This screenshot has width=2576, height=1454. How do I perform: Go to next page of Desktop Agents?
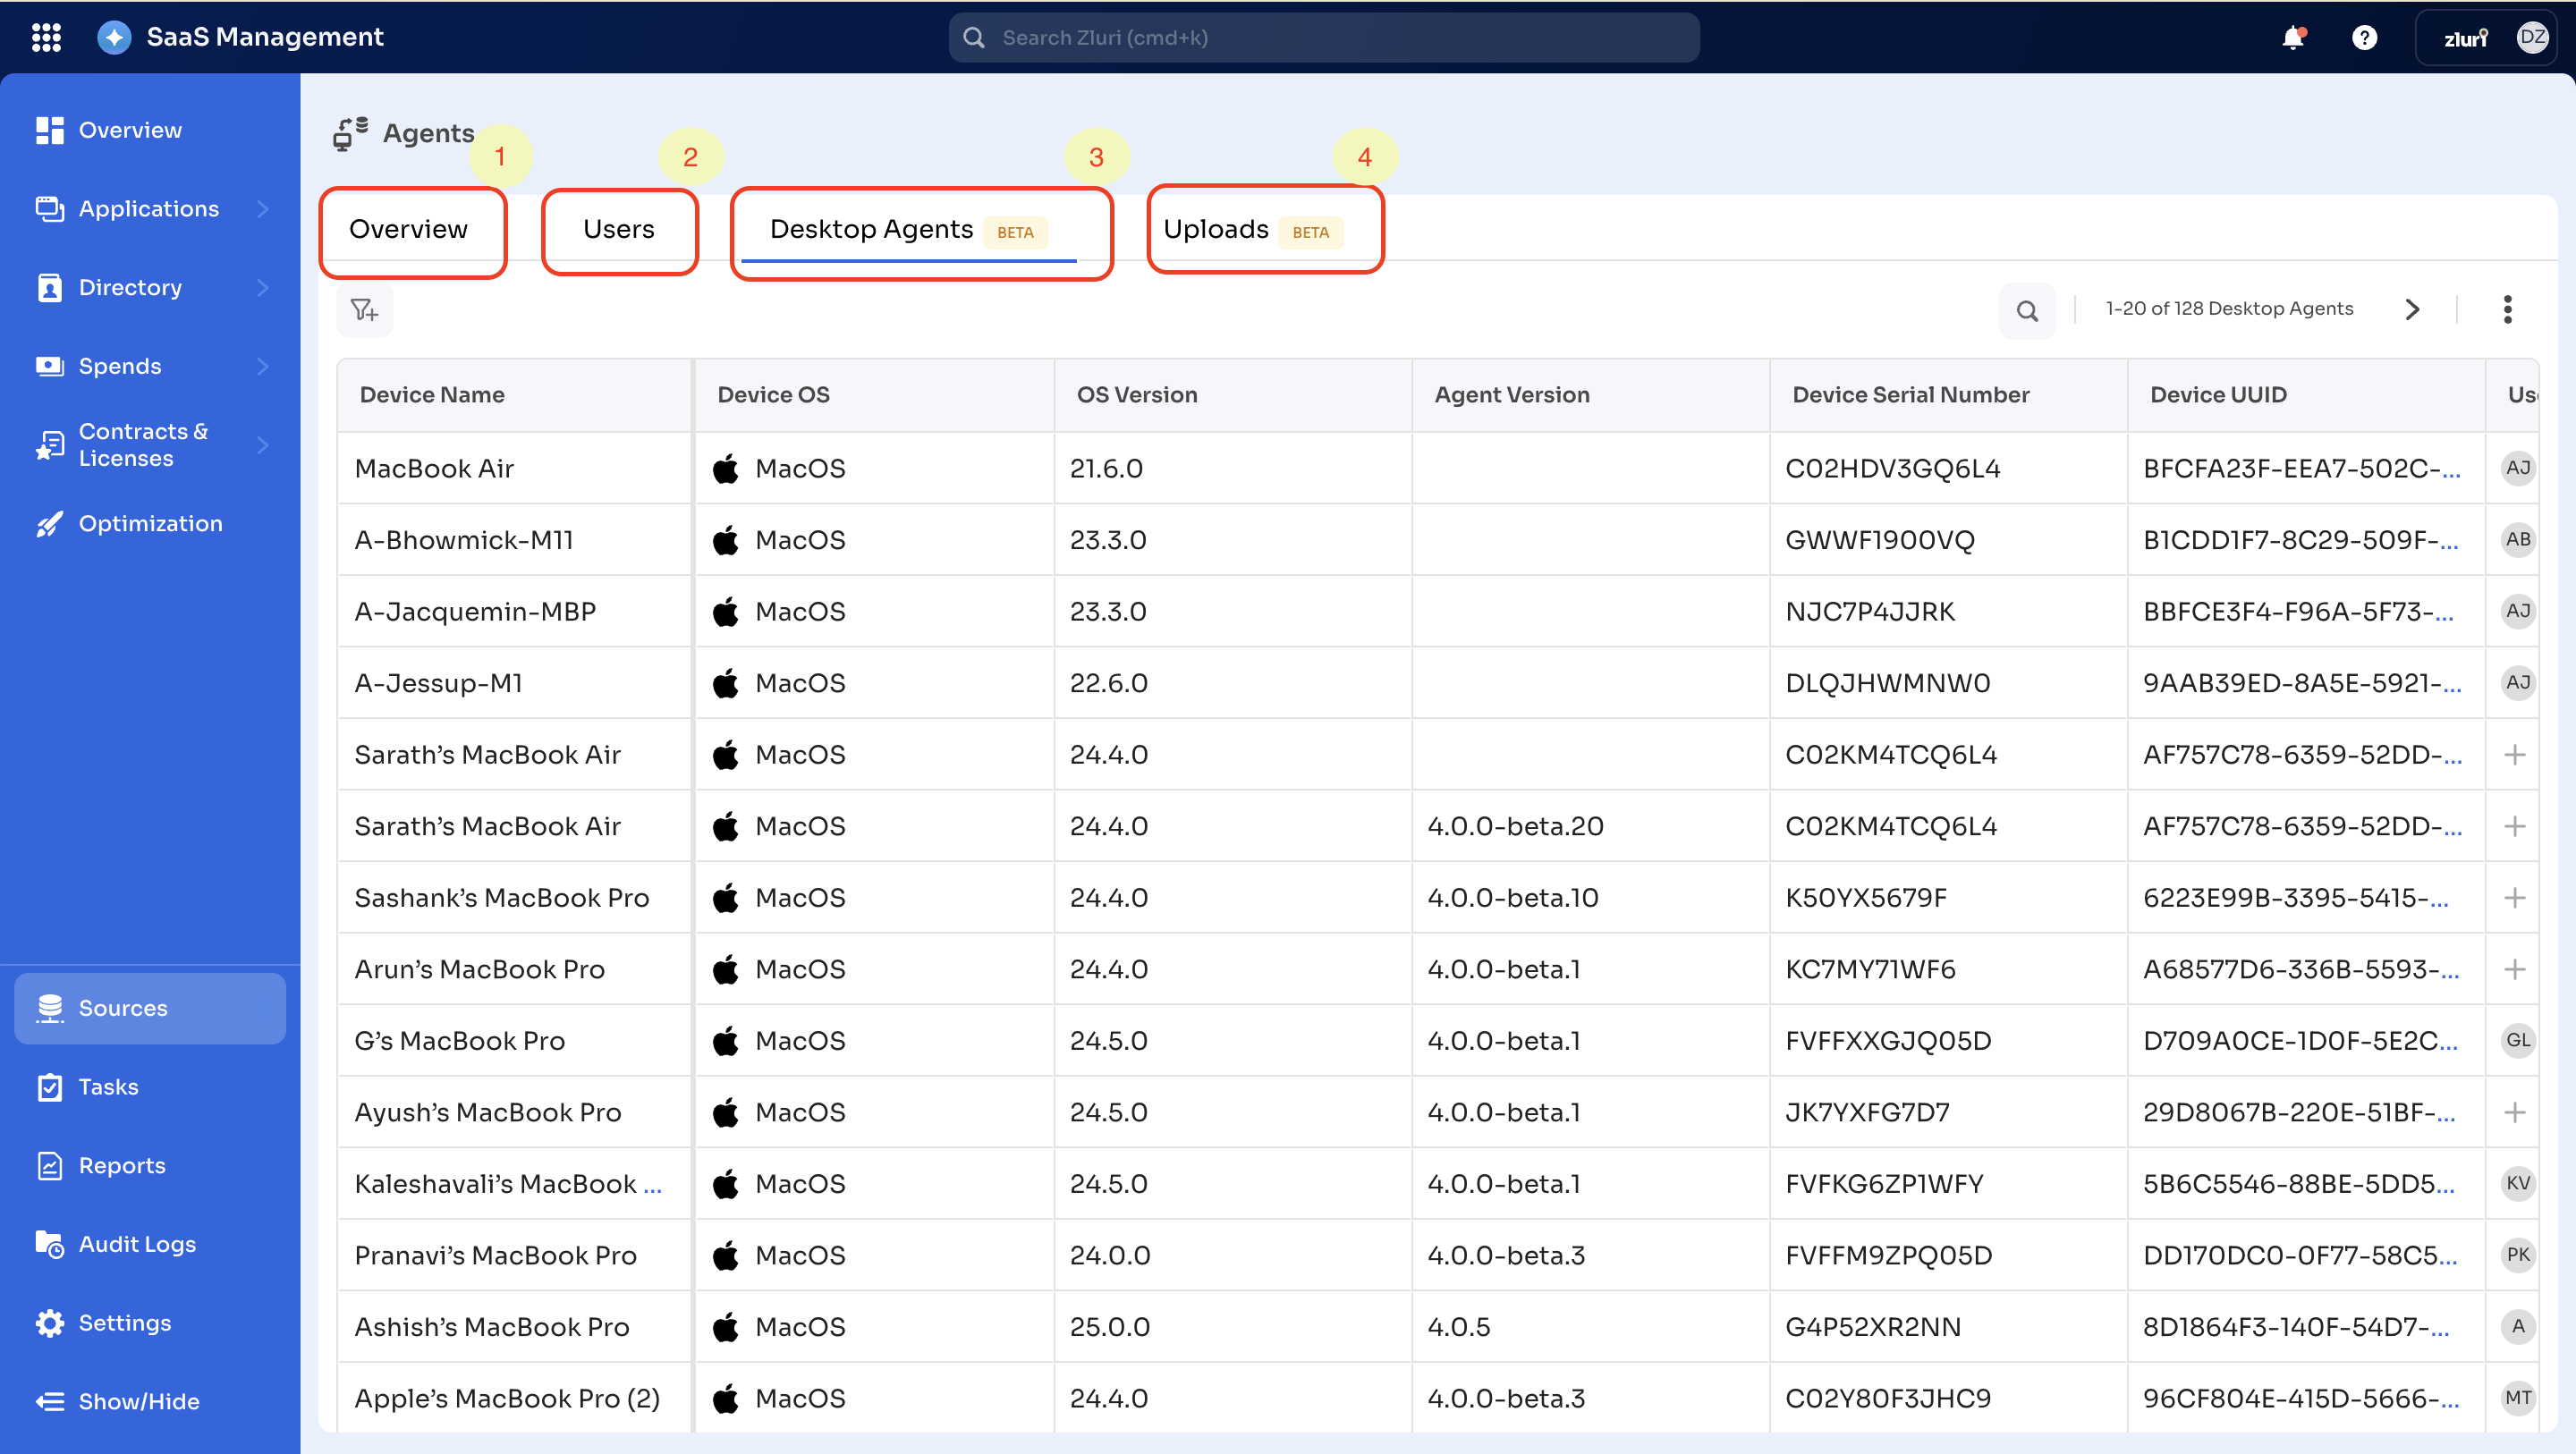coord(2412,309)
